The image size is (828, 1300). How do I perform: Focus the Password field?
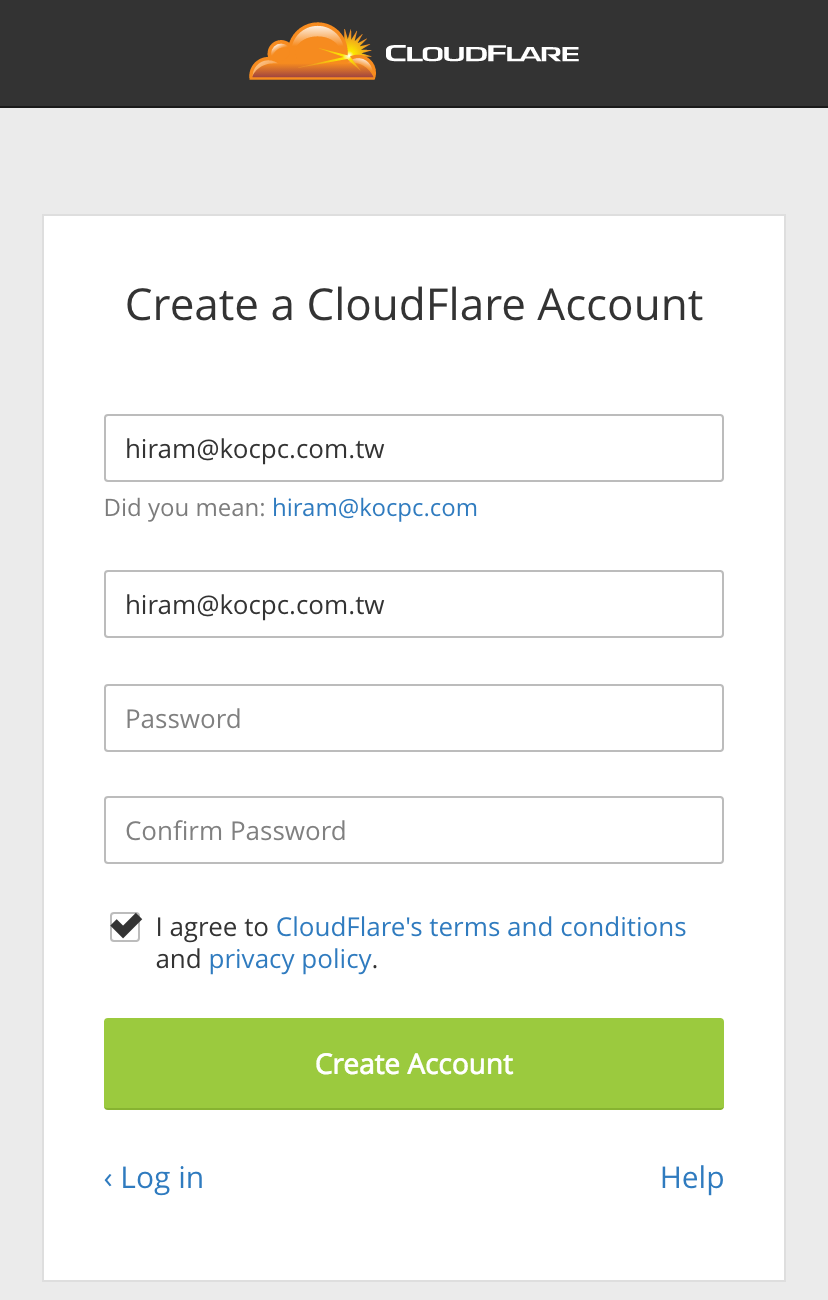414,718
